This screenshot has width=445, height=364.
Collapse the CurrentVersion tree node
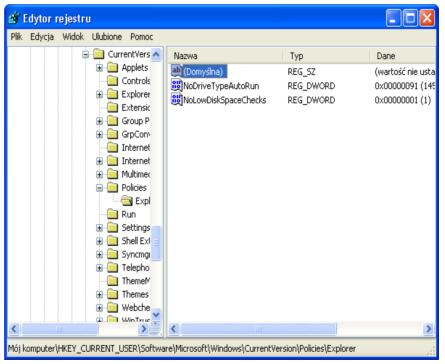pos(86,54)
